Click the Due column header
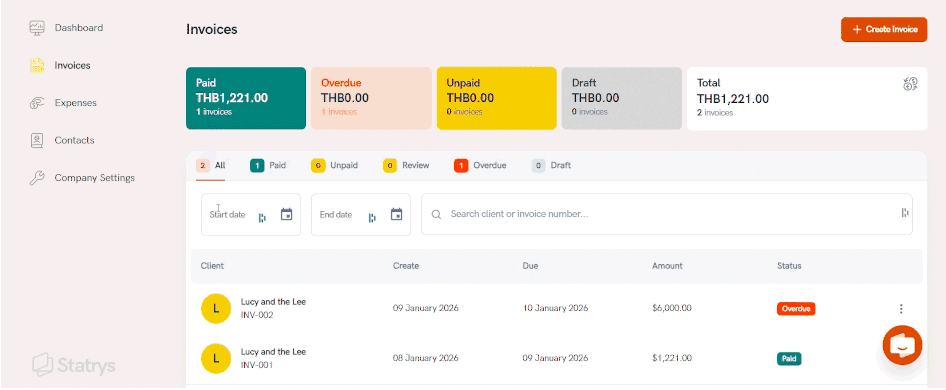The width and height of the screenshot is (946, 390). 530,266
